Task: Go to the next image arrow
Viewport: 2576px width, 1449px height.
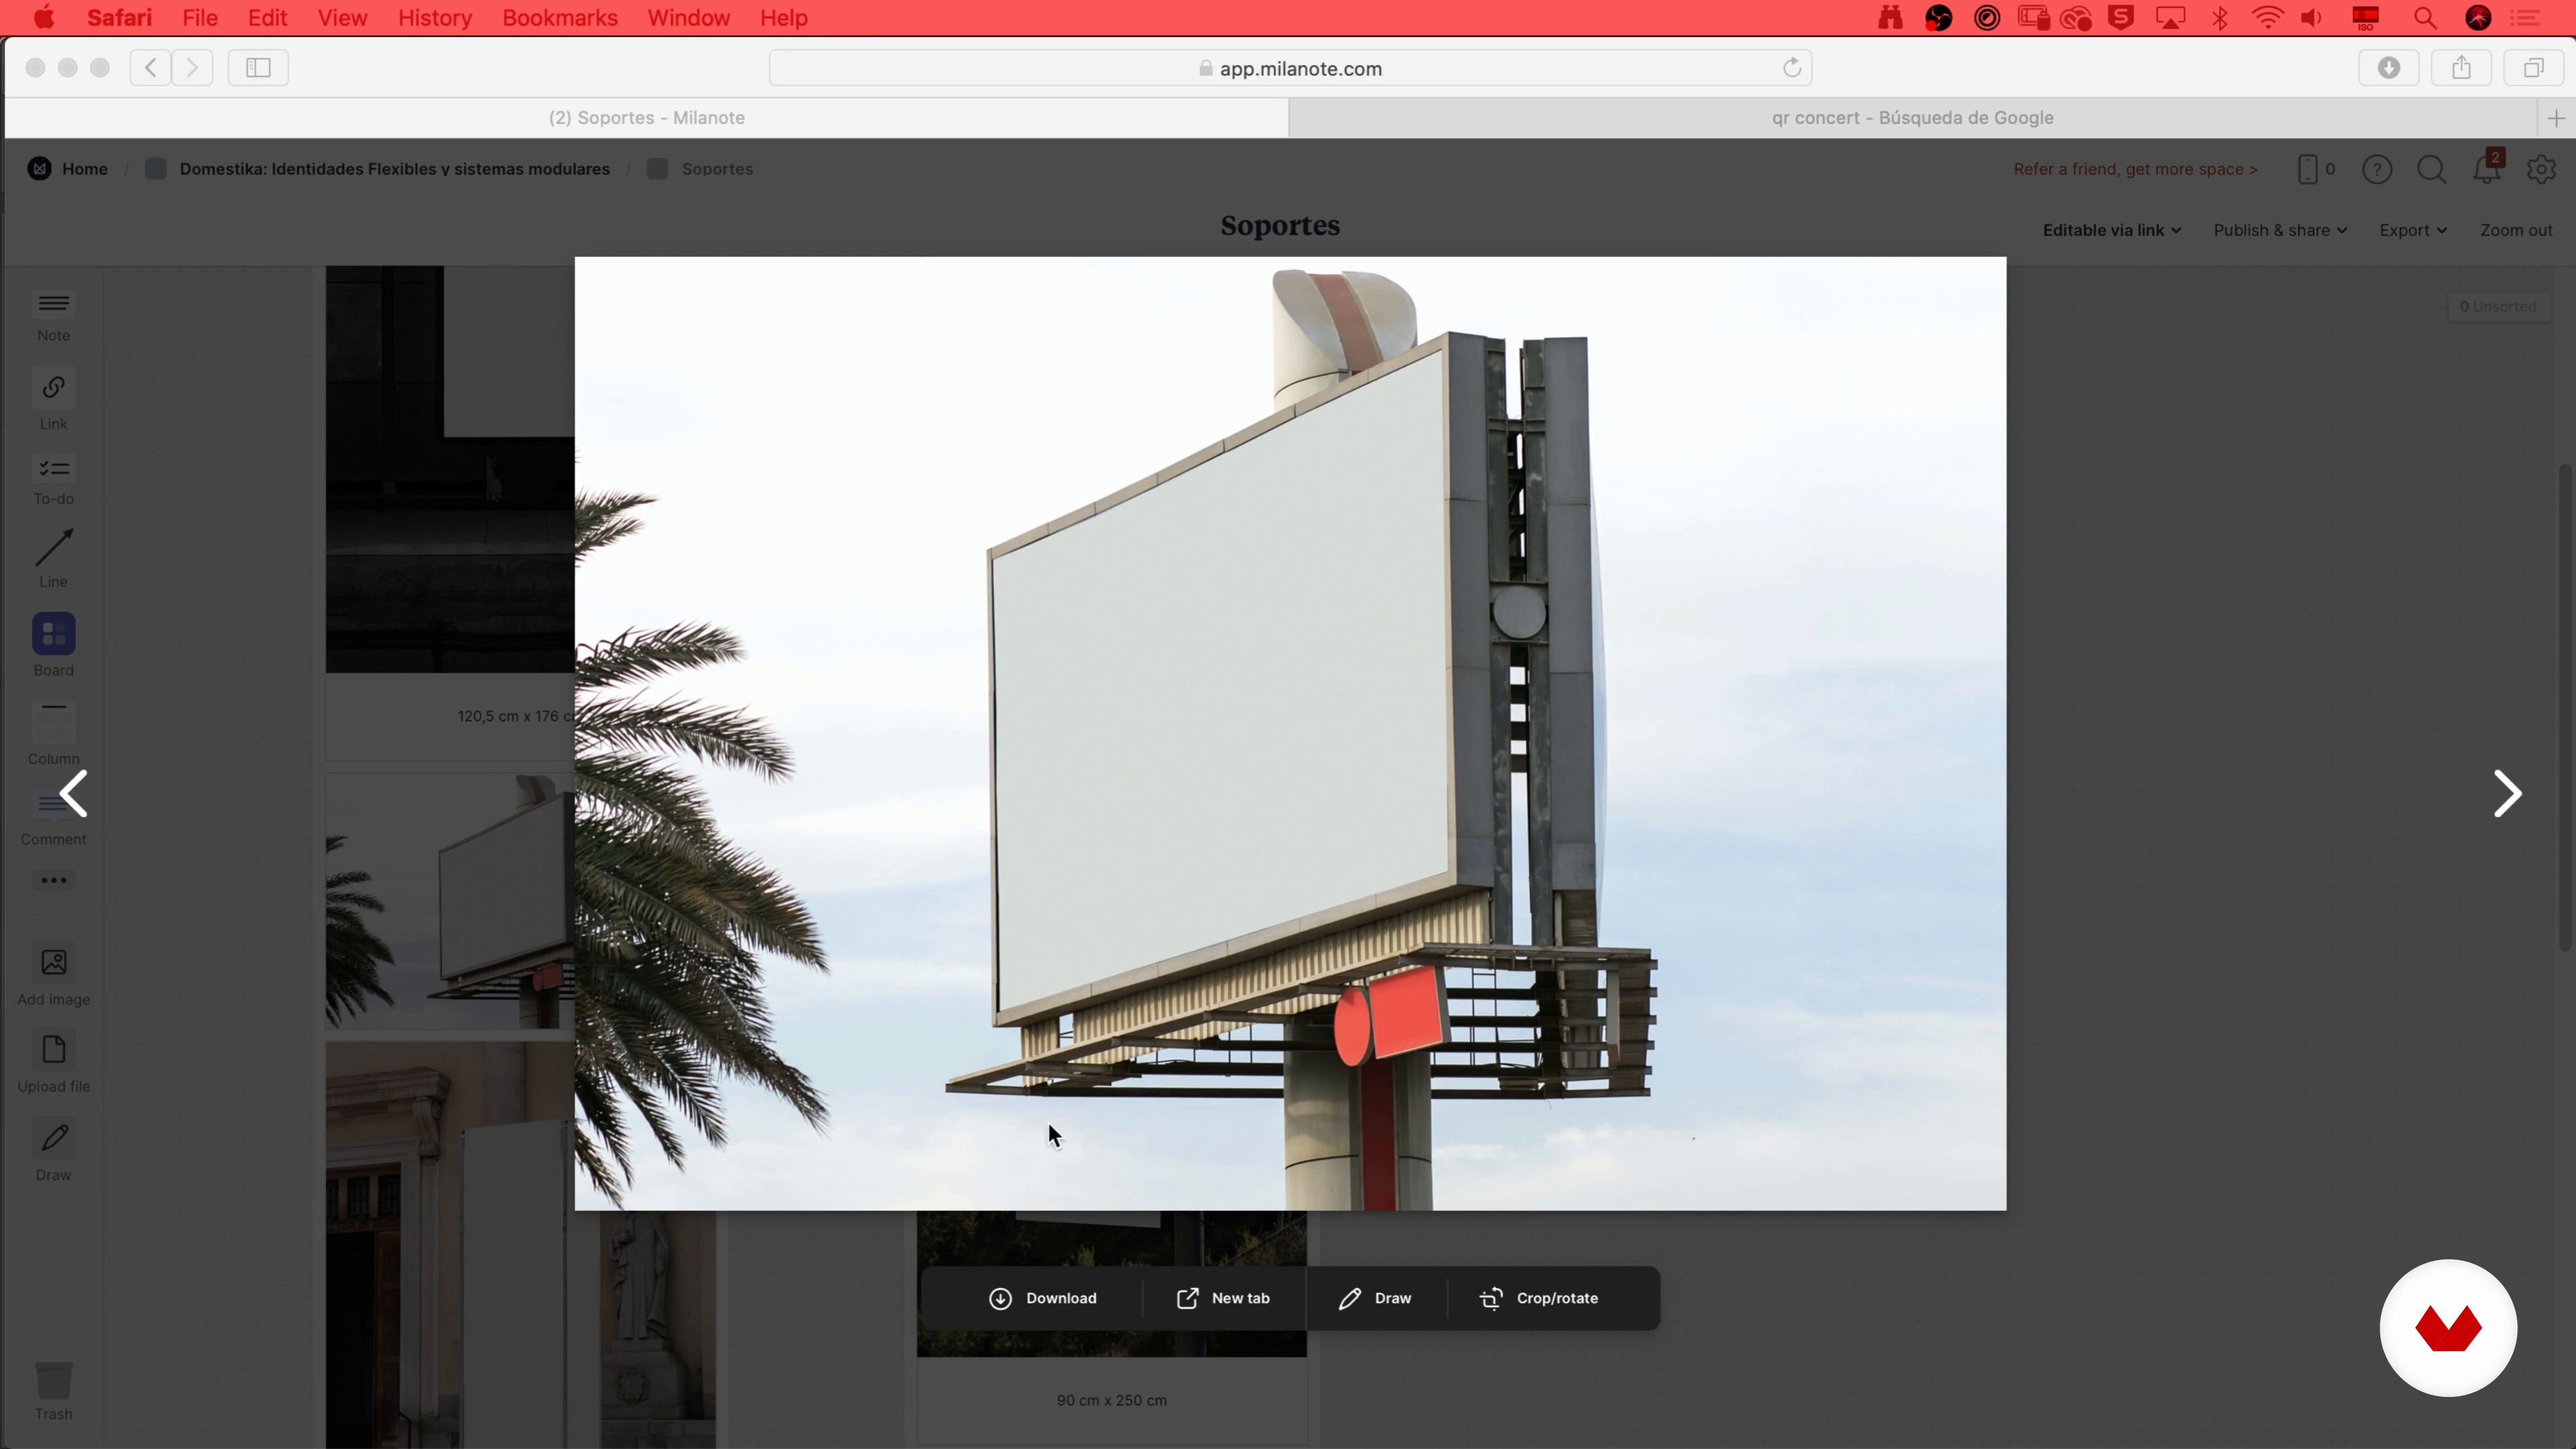Action: point(2506,794)
